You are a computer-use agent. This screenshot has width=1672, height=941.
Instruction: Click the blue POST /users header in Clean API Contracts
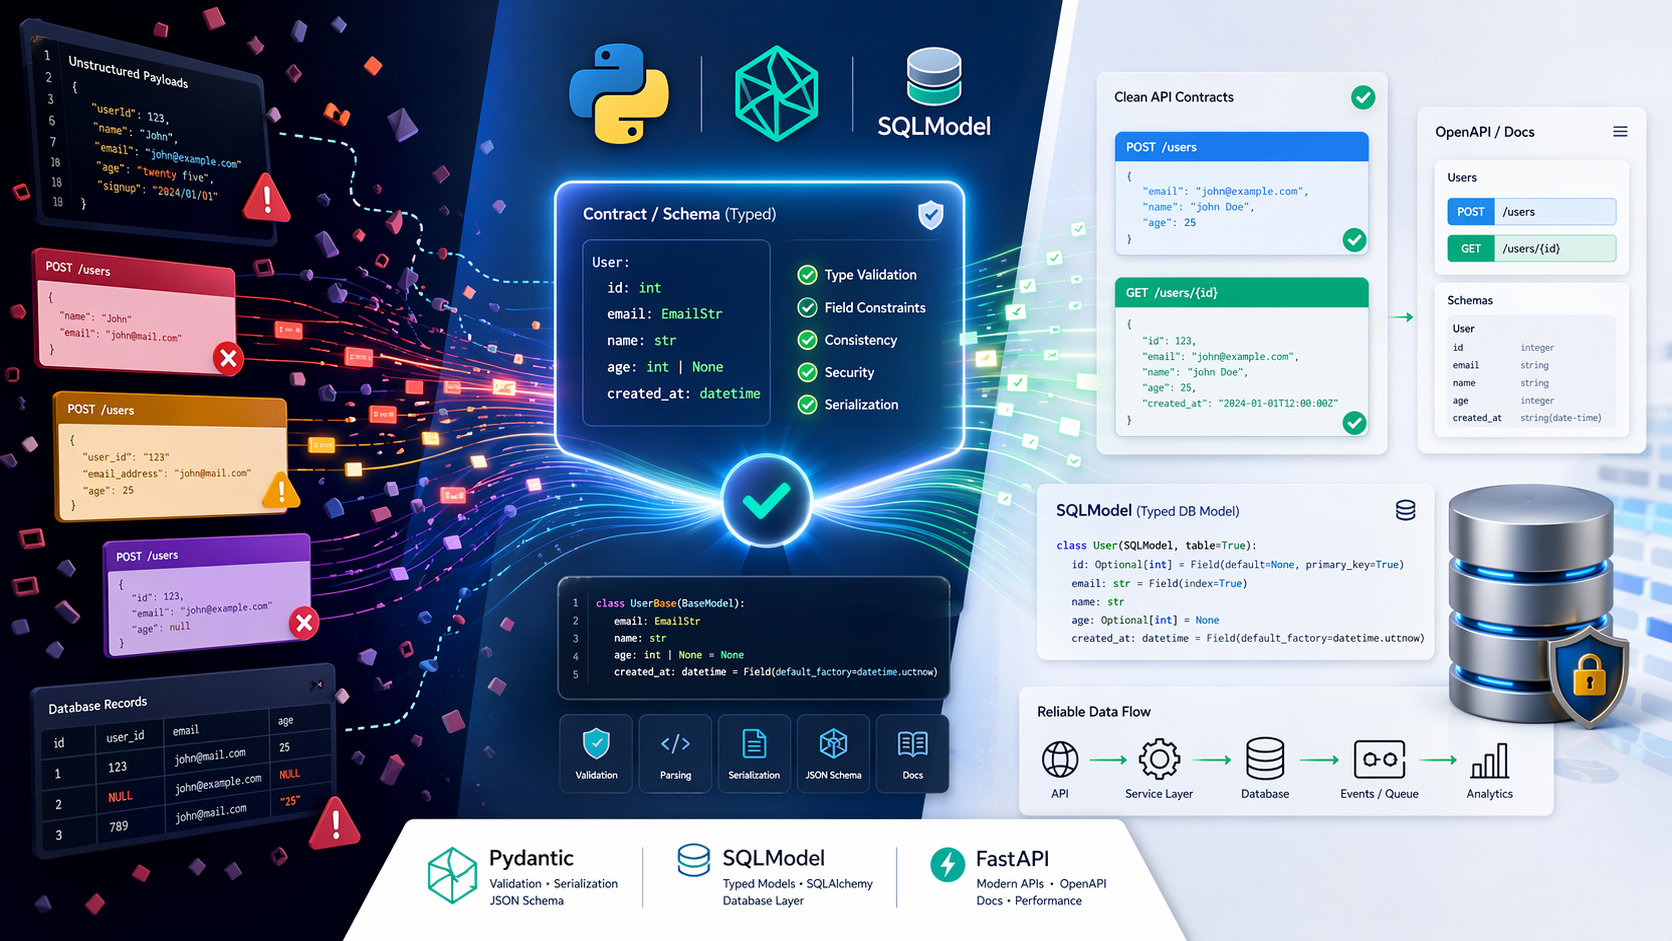coord(1241,147)
